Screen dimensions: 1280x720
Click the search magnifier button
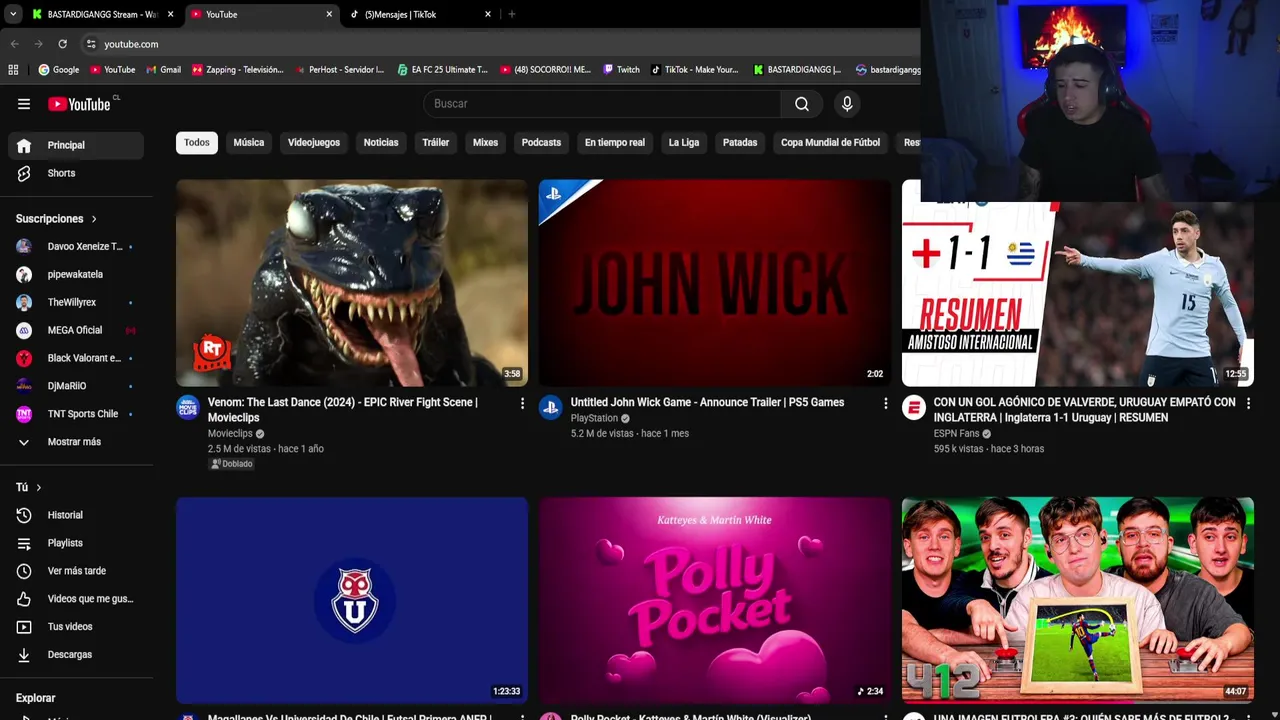[x=802, y=104]
